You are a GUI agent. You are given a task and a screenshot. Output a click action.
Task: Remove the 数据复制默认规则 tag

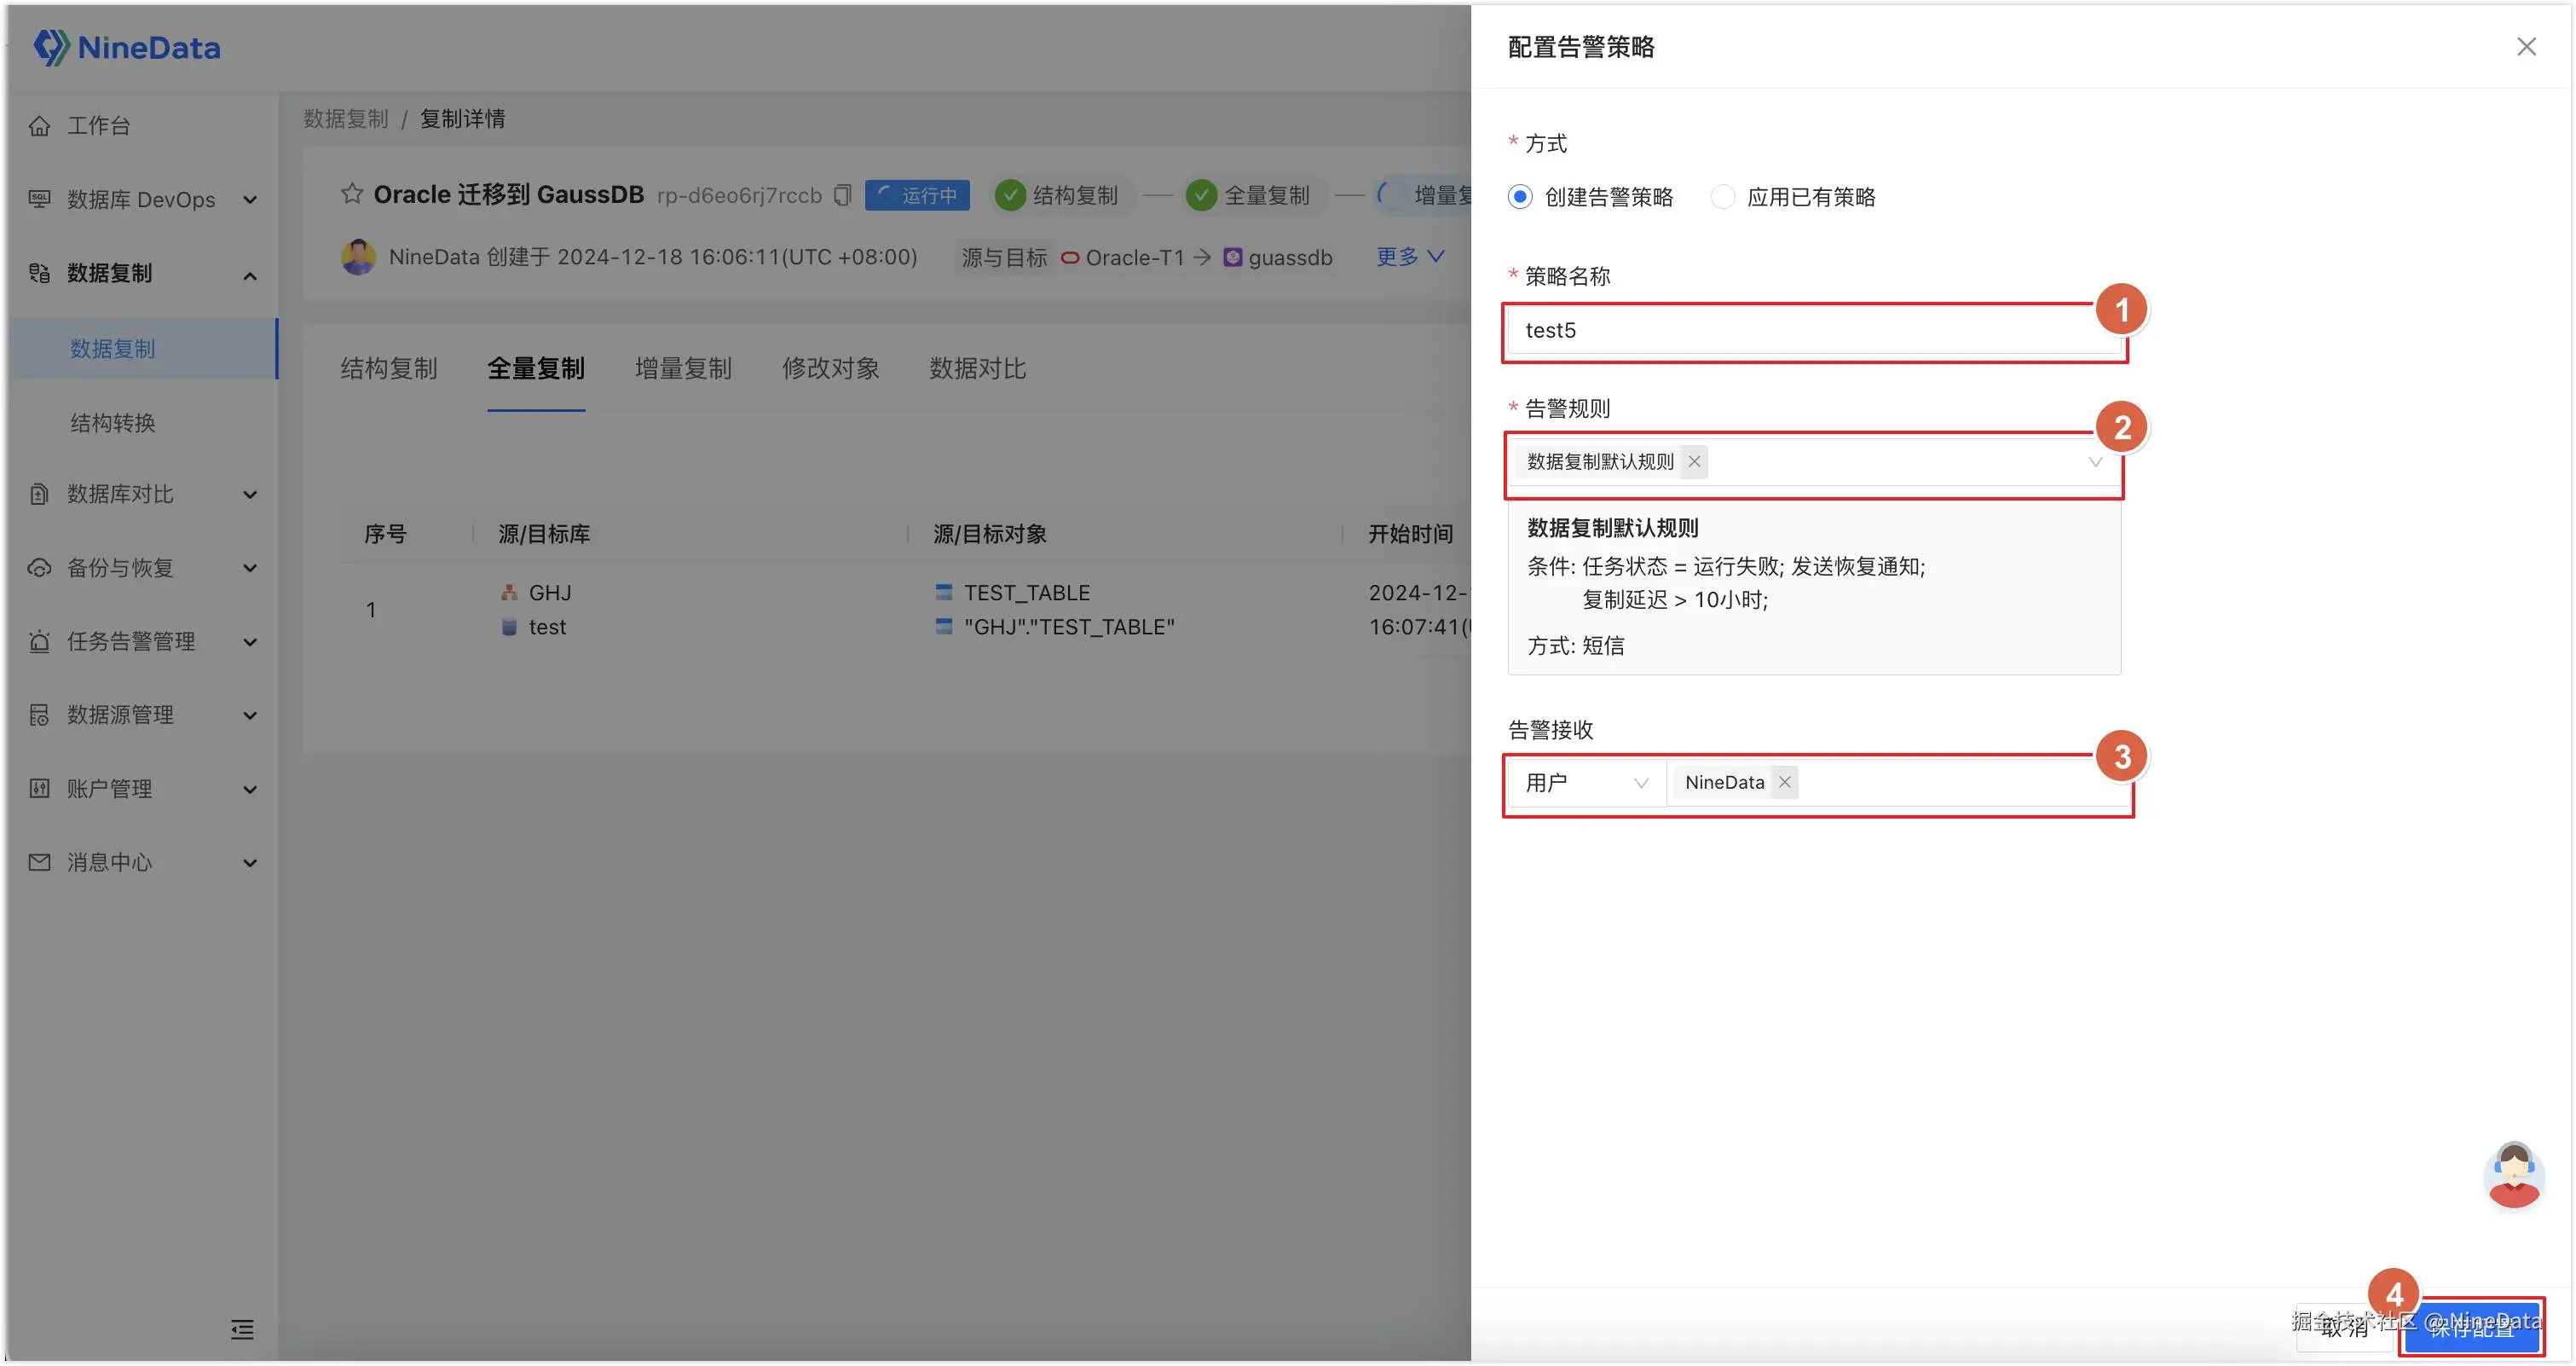coord(1694,462)
